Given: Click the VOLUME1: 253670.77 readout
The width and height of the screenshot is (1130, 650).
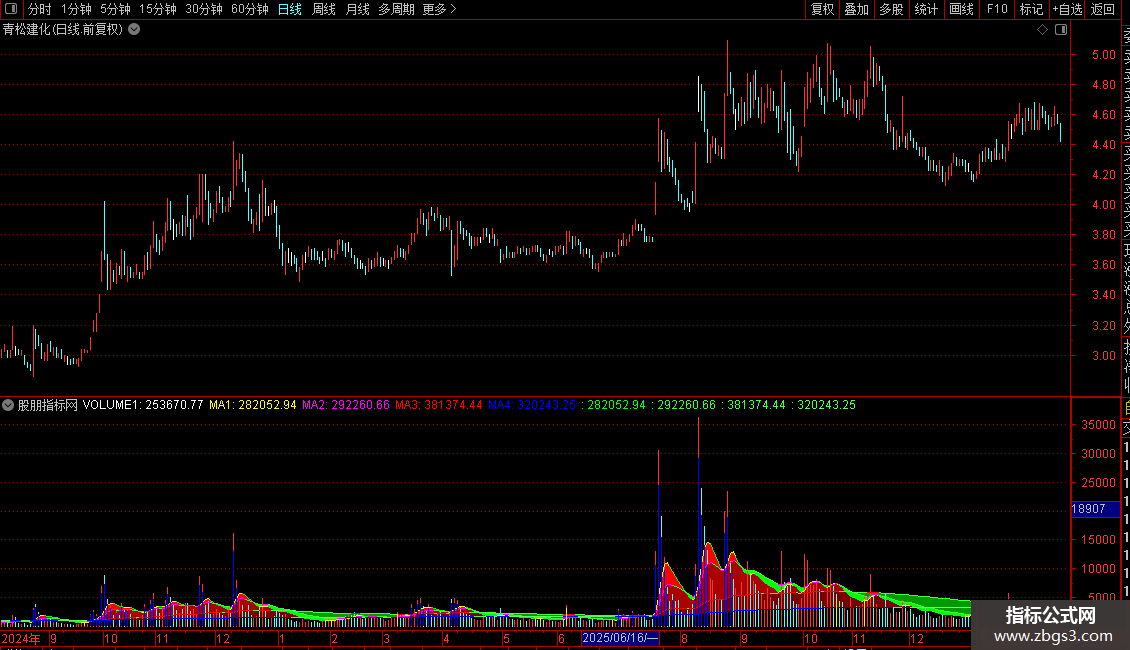Looking at the screenshot, I should click(143, 405).
